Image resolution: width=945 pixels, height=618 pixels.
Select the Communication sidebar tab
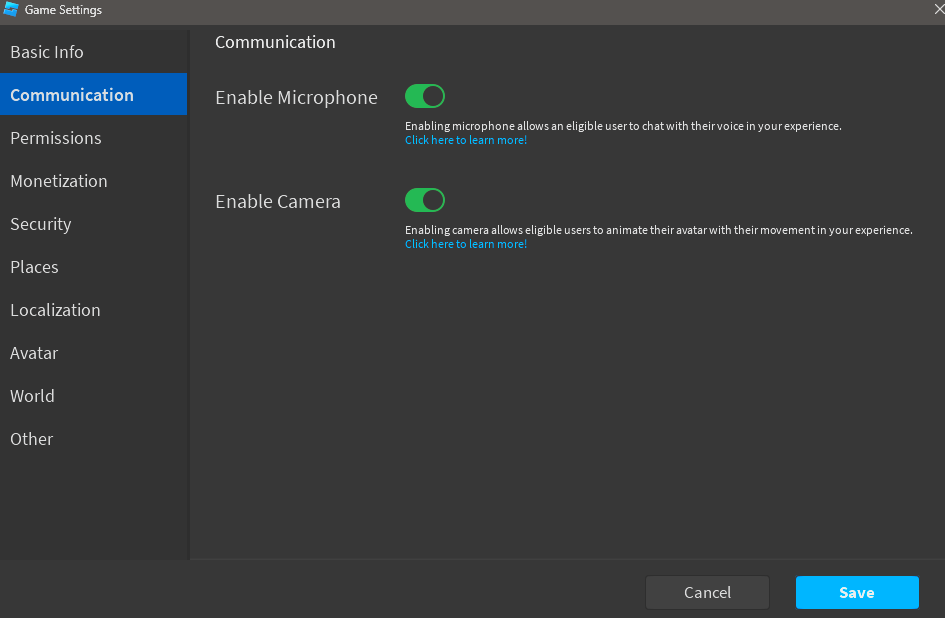pyautogui.click(x=93, y=95)
